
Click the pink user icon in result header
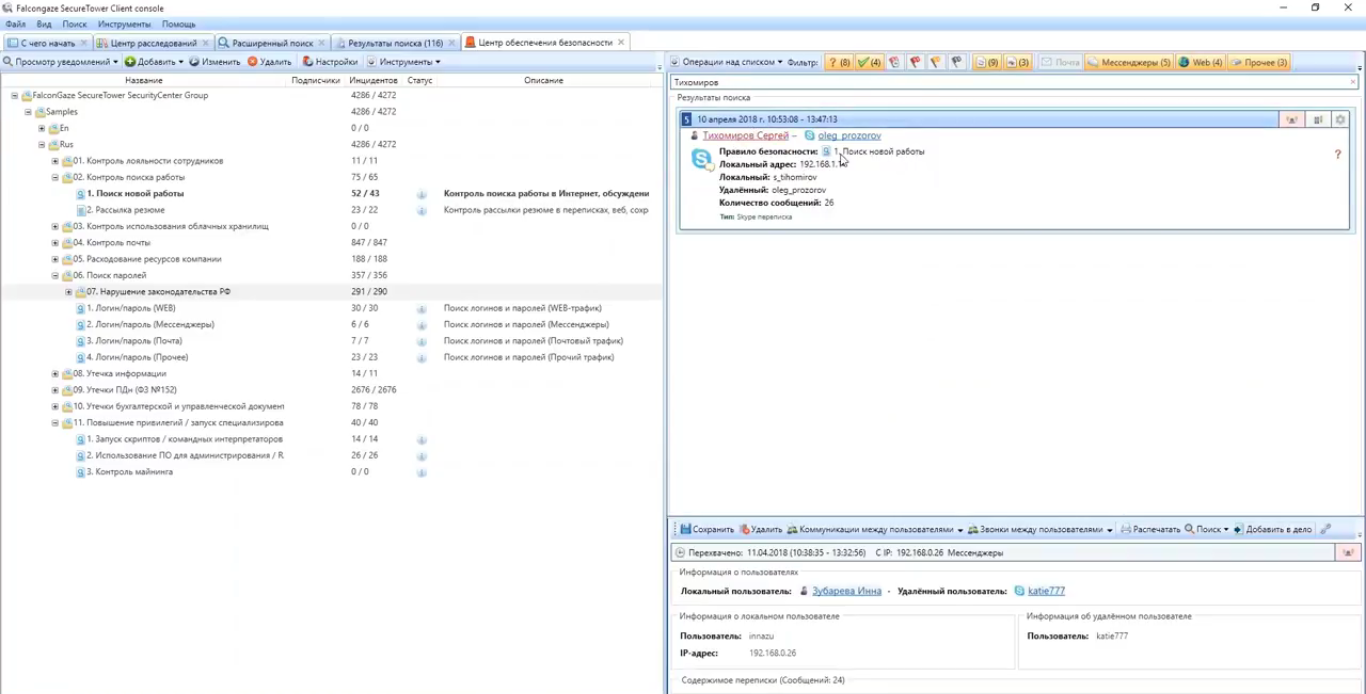pos(1292,119)
